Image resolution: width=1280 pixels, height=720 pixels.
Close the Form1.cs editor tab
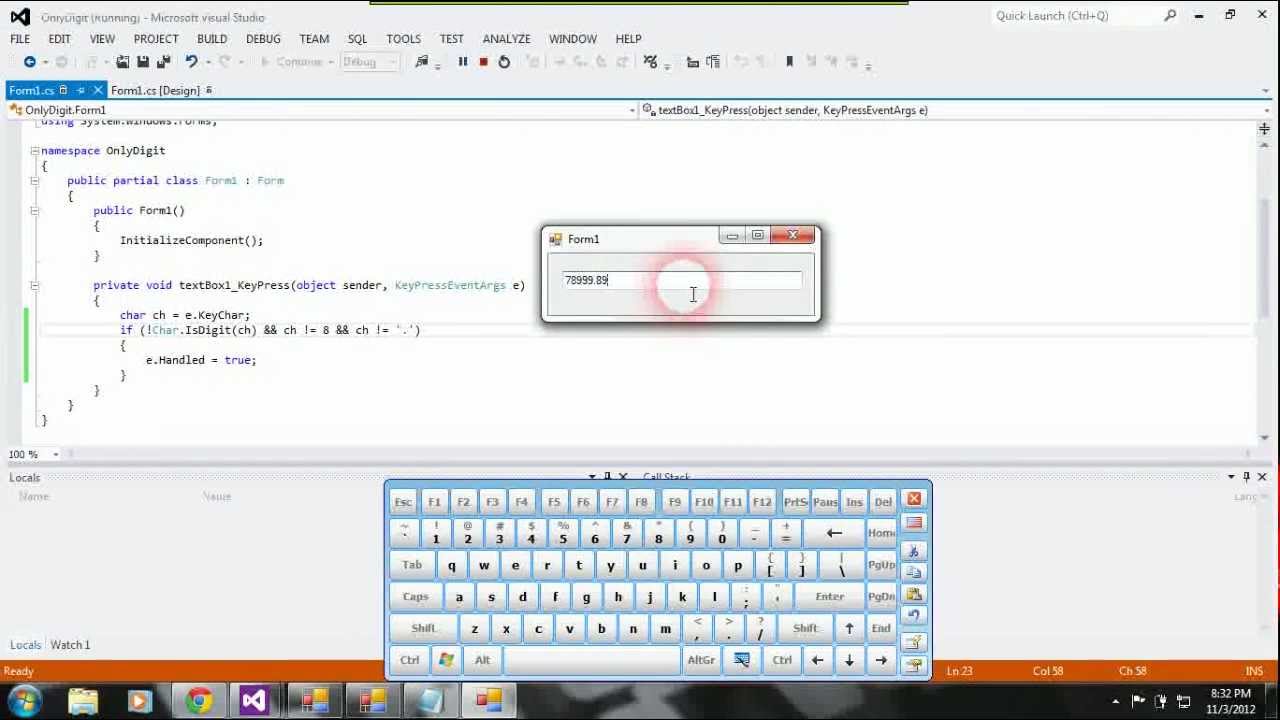tap(97, 90)
